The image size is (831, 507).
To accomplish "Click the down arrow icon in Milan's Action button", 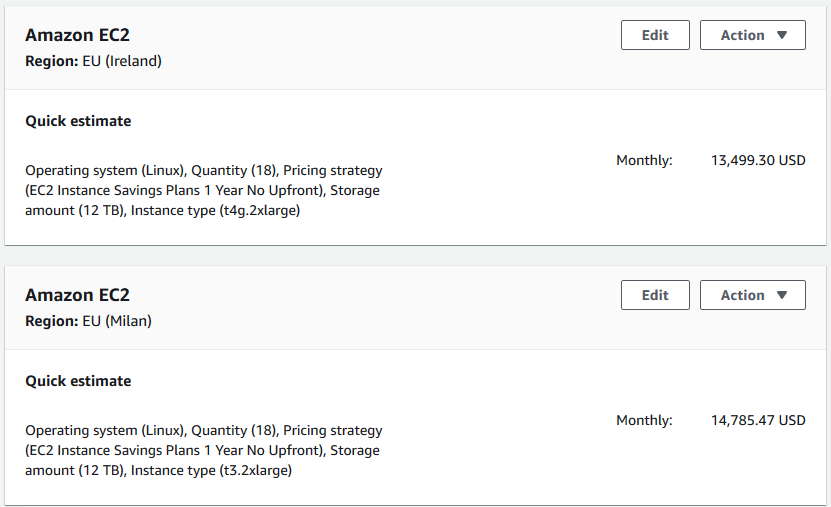I will point(782,295).
